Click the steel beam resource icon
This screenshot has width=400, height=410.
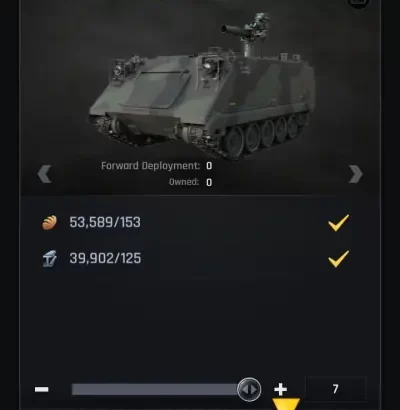tap(50, 259)
